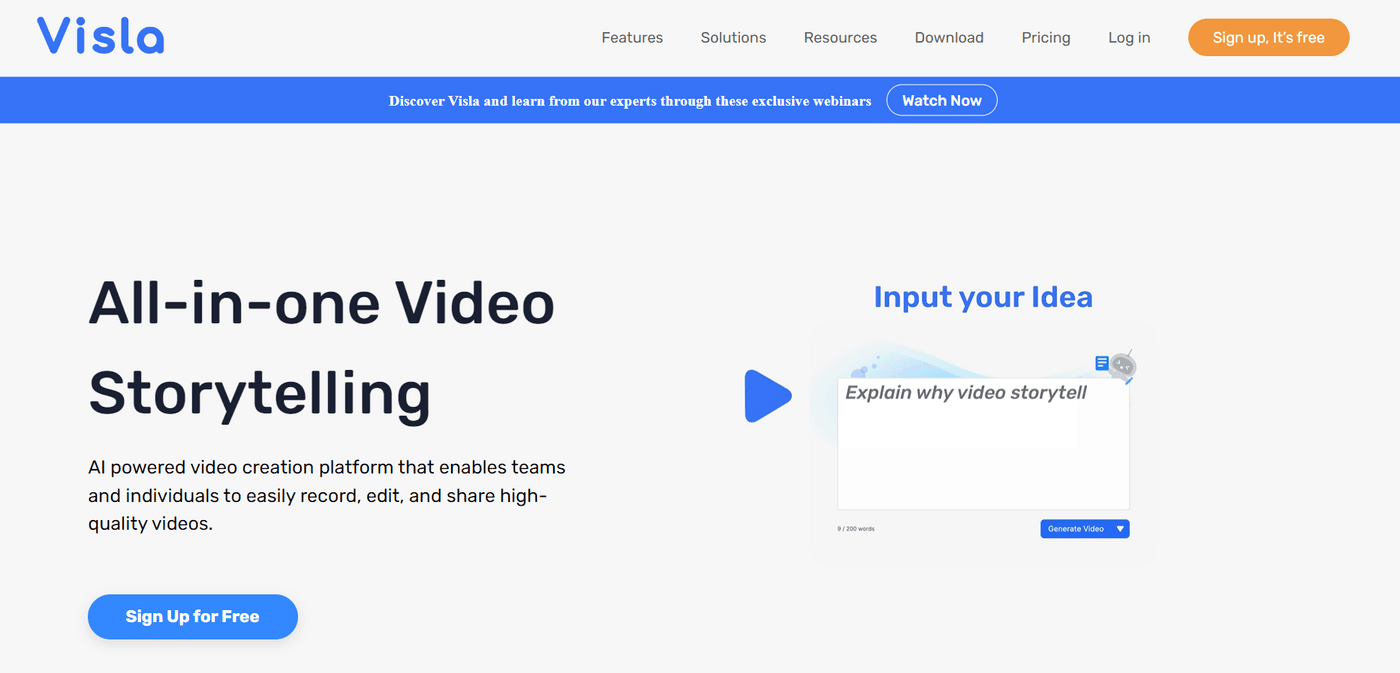Select Download in the navigation bar
1400x673 pixels.
coord(948,37)
